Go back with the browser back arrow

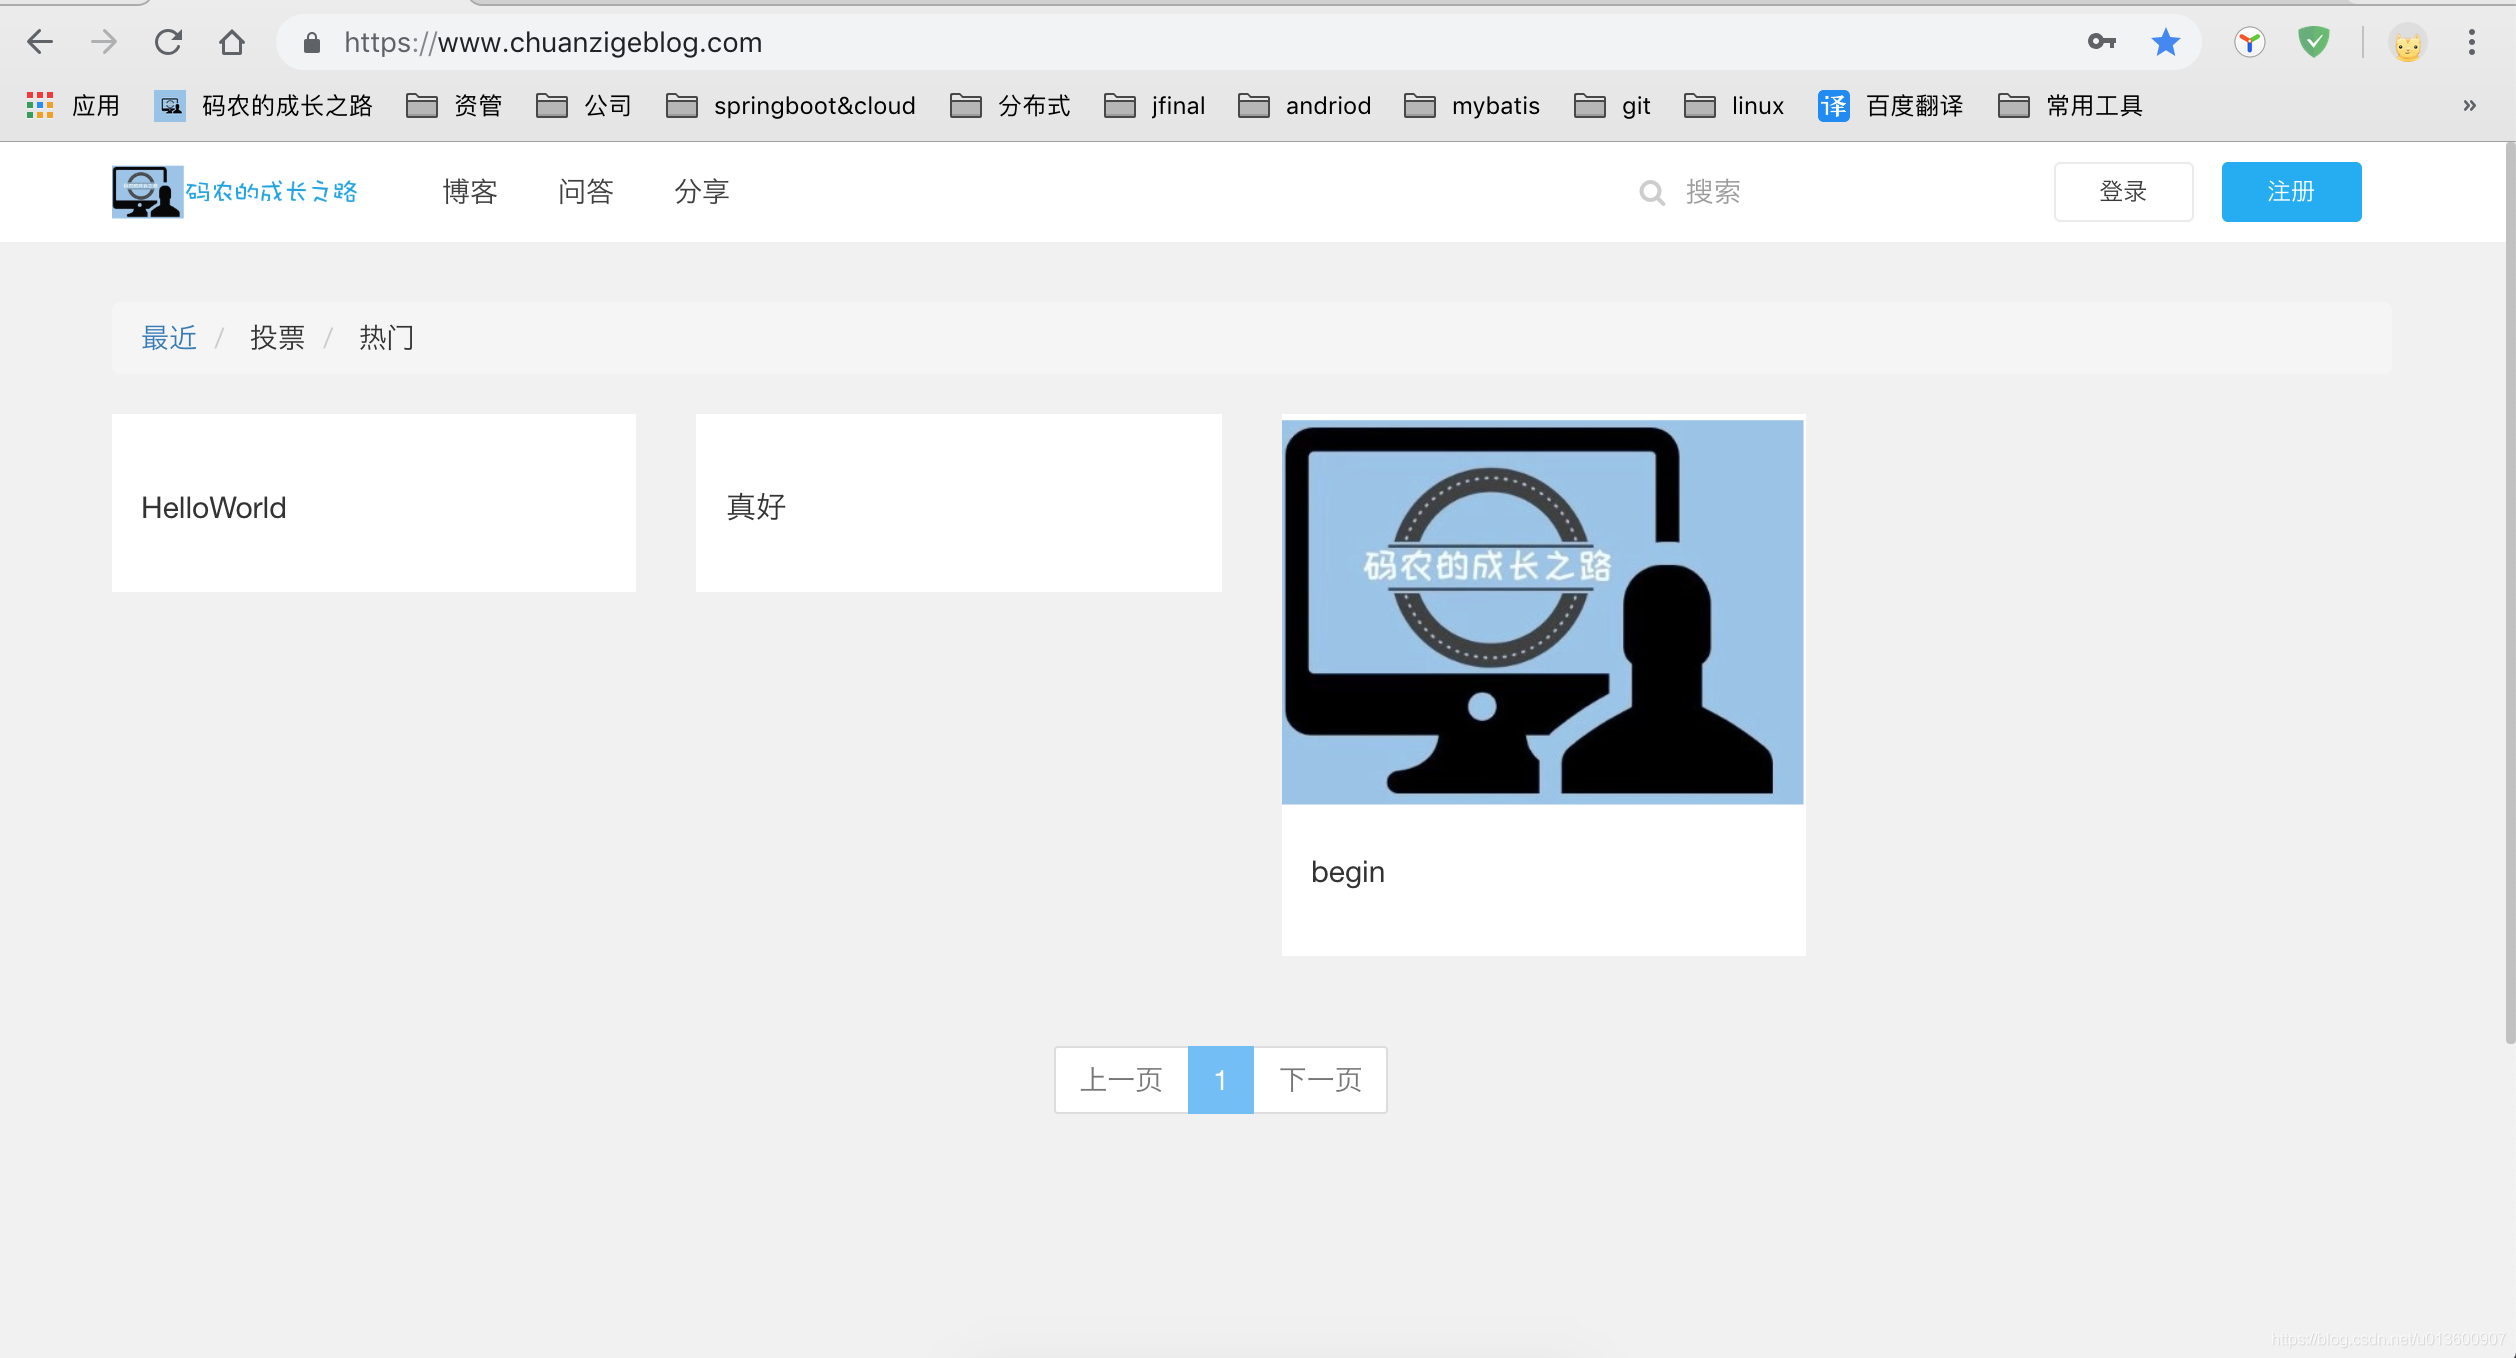pos(40,42)
